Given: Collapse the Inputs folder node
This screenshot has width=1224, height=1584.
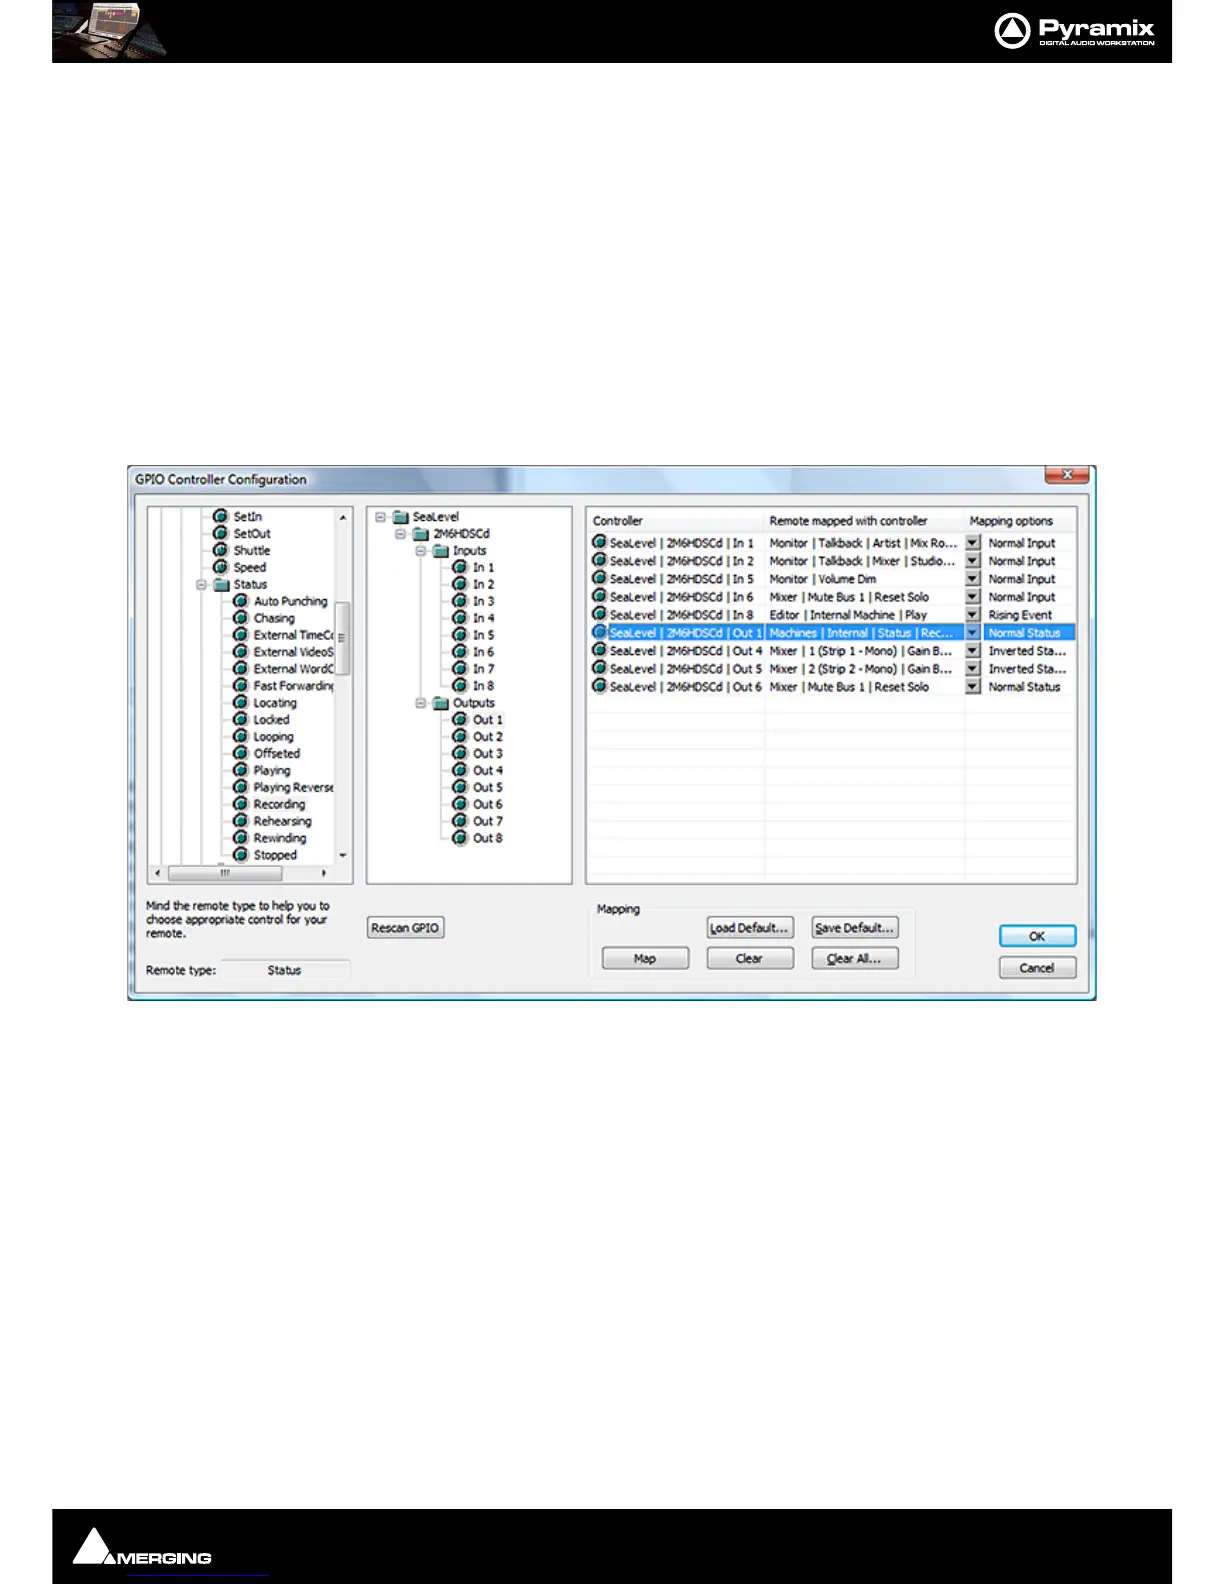Looking at the screenshot, I should point(420,551).
